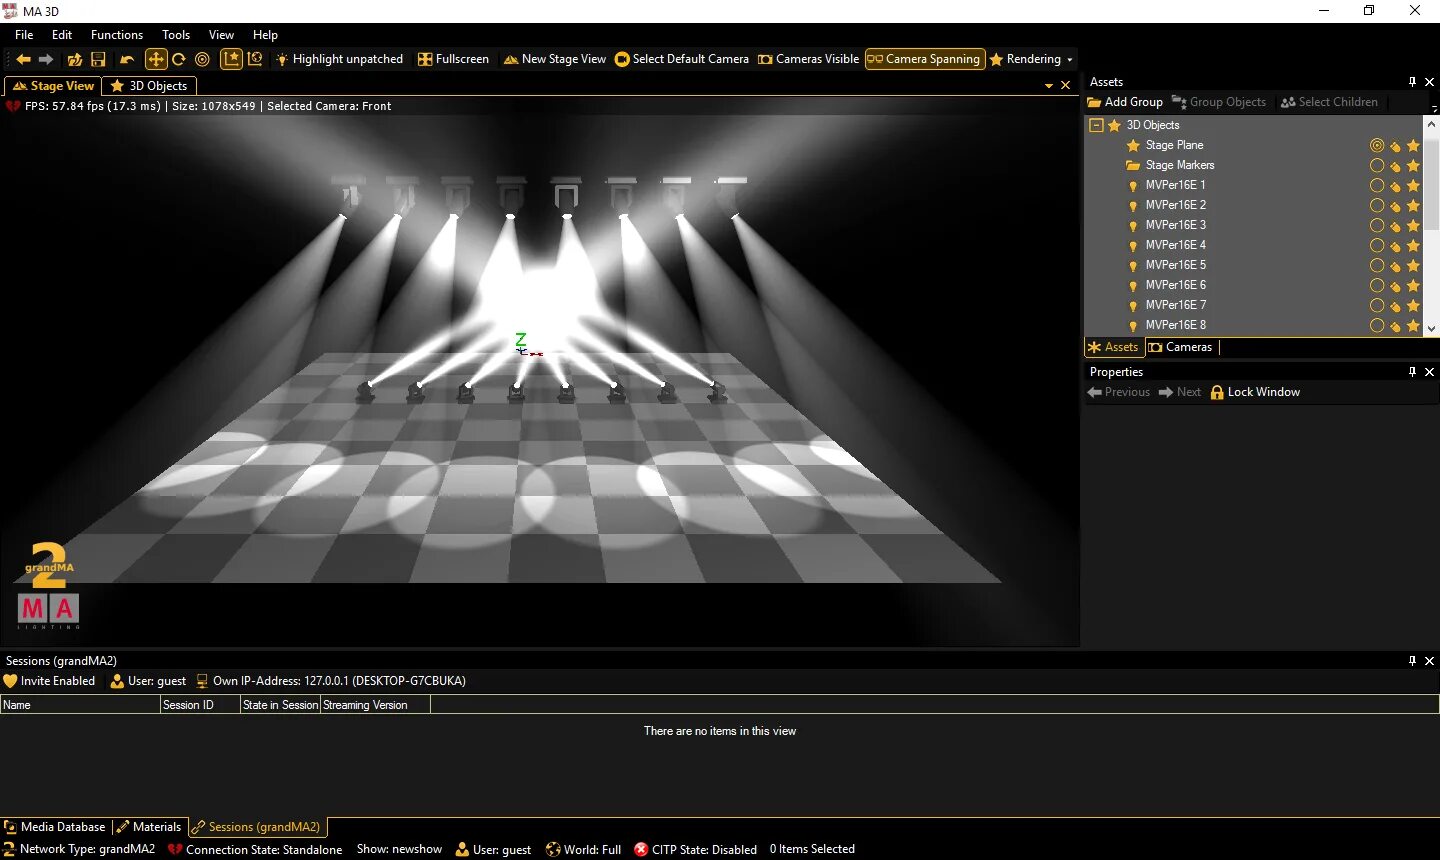Click Select Default Camera button

(682, 59)
